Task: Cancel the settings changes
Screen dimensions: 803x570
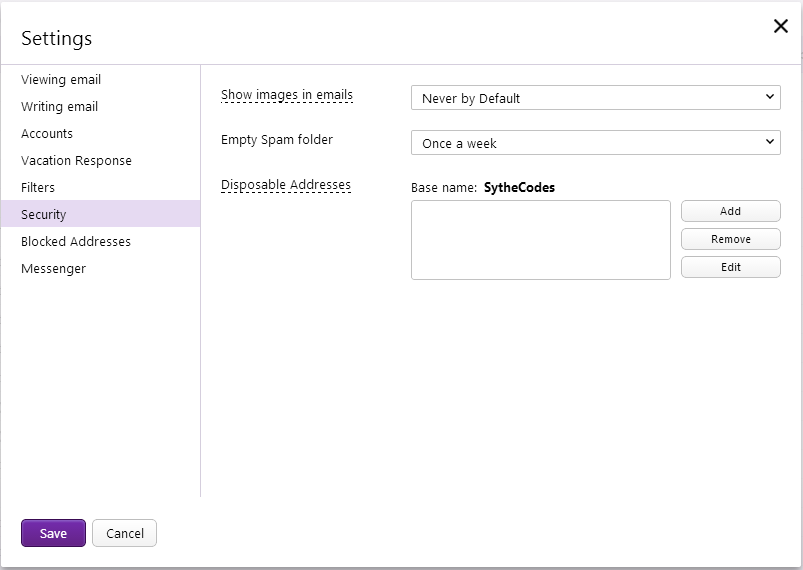Action: pyautogui.click(x=124, y=533)
